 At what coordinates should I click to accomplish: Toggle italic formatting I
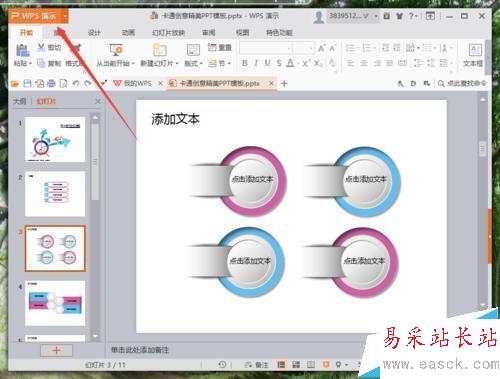(x=256, y=63)
